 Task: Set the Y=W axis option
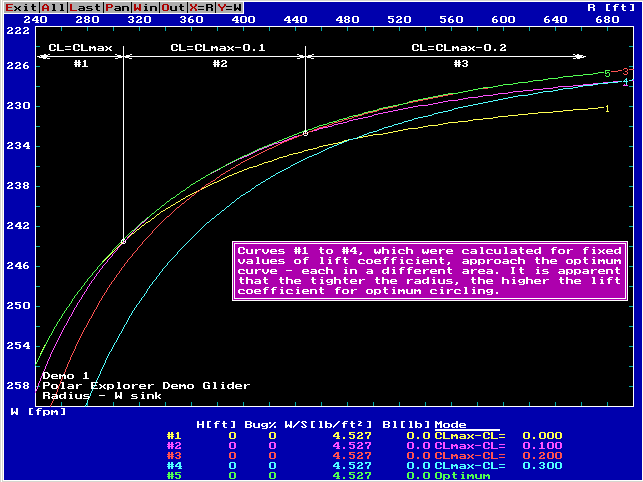(x=231, y=7)
